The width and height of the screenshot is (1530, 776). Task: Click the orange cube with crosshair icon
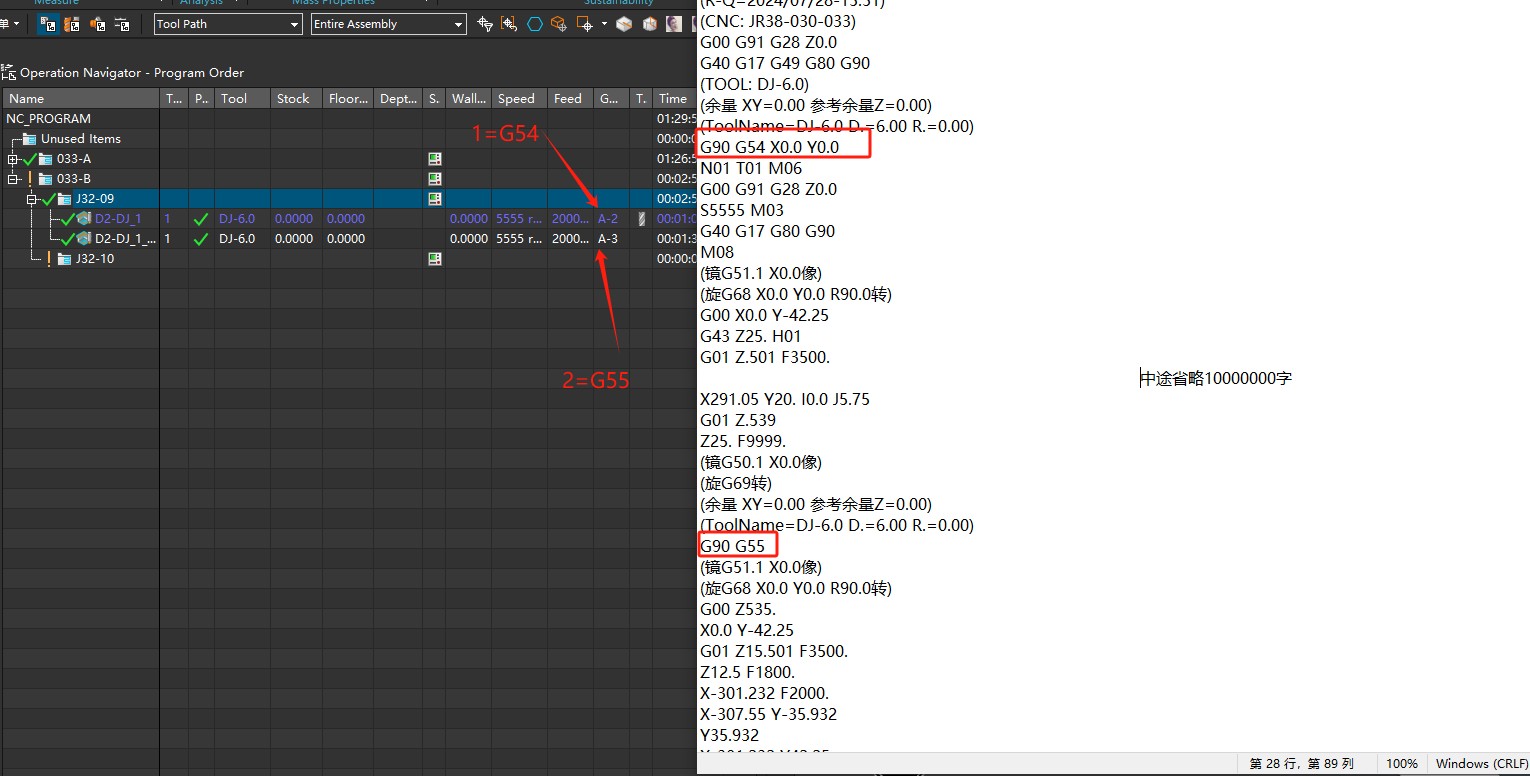pos(559,24)
